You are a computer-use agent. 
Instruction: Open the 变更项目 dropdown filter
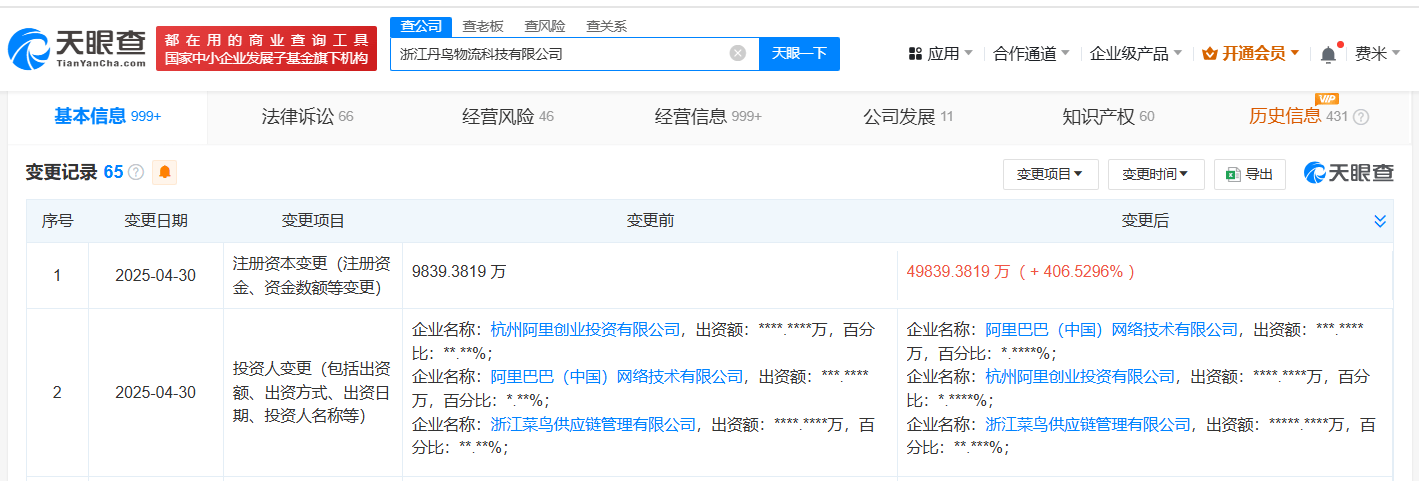[1050, 174]
